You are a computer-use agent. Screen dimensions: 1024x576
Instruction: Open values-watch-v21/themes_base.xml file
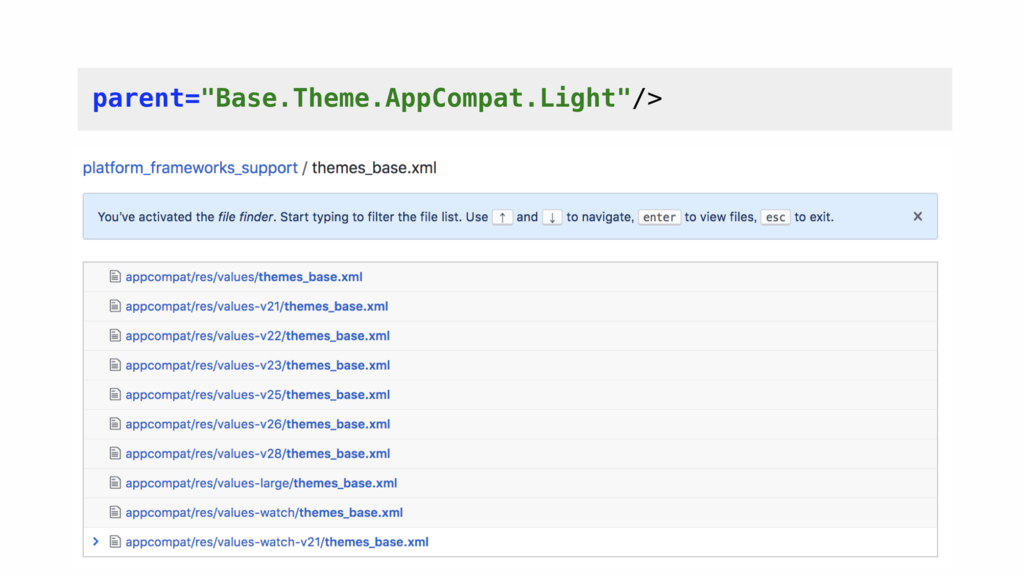(x=277, y=542)
